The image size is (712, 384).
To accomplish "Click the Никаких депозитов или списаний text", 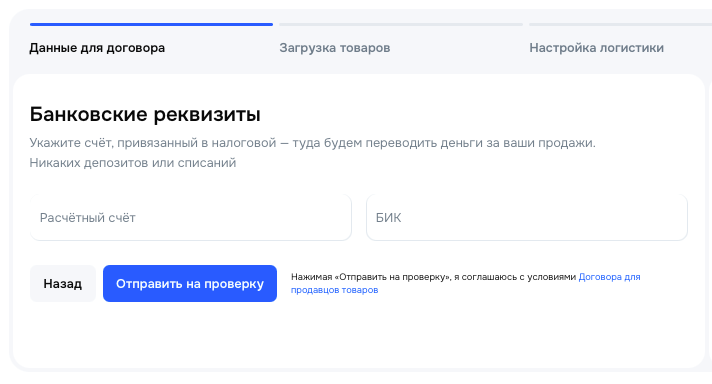I will (133, 163).
